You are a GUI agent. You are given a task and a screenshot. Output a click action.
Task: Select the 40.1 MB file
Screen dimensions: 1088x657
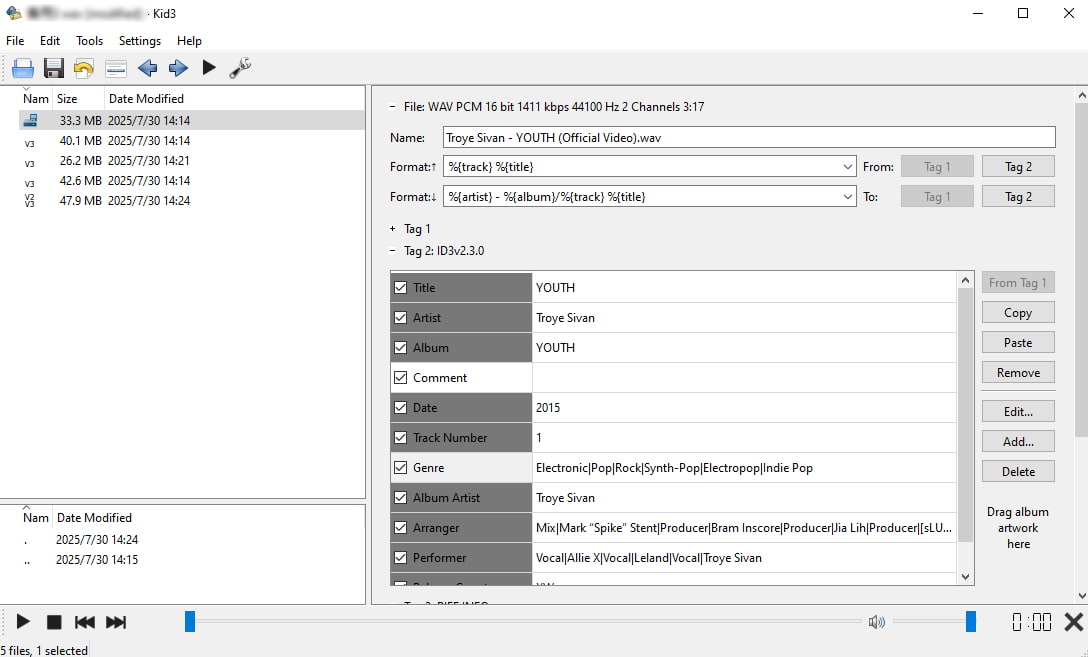tap(192, 141)
